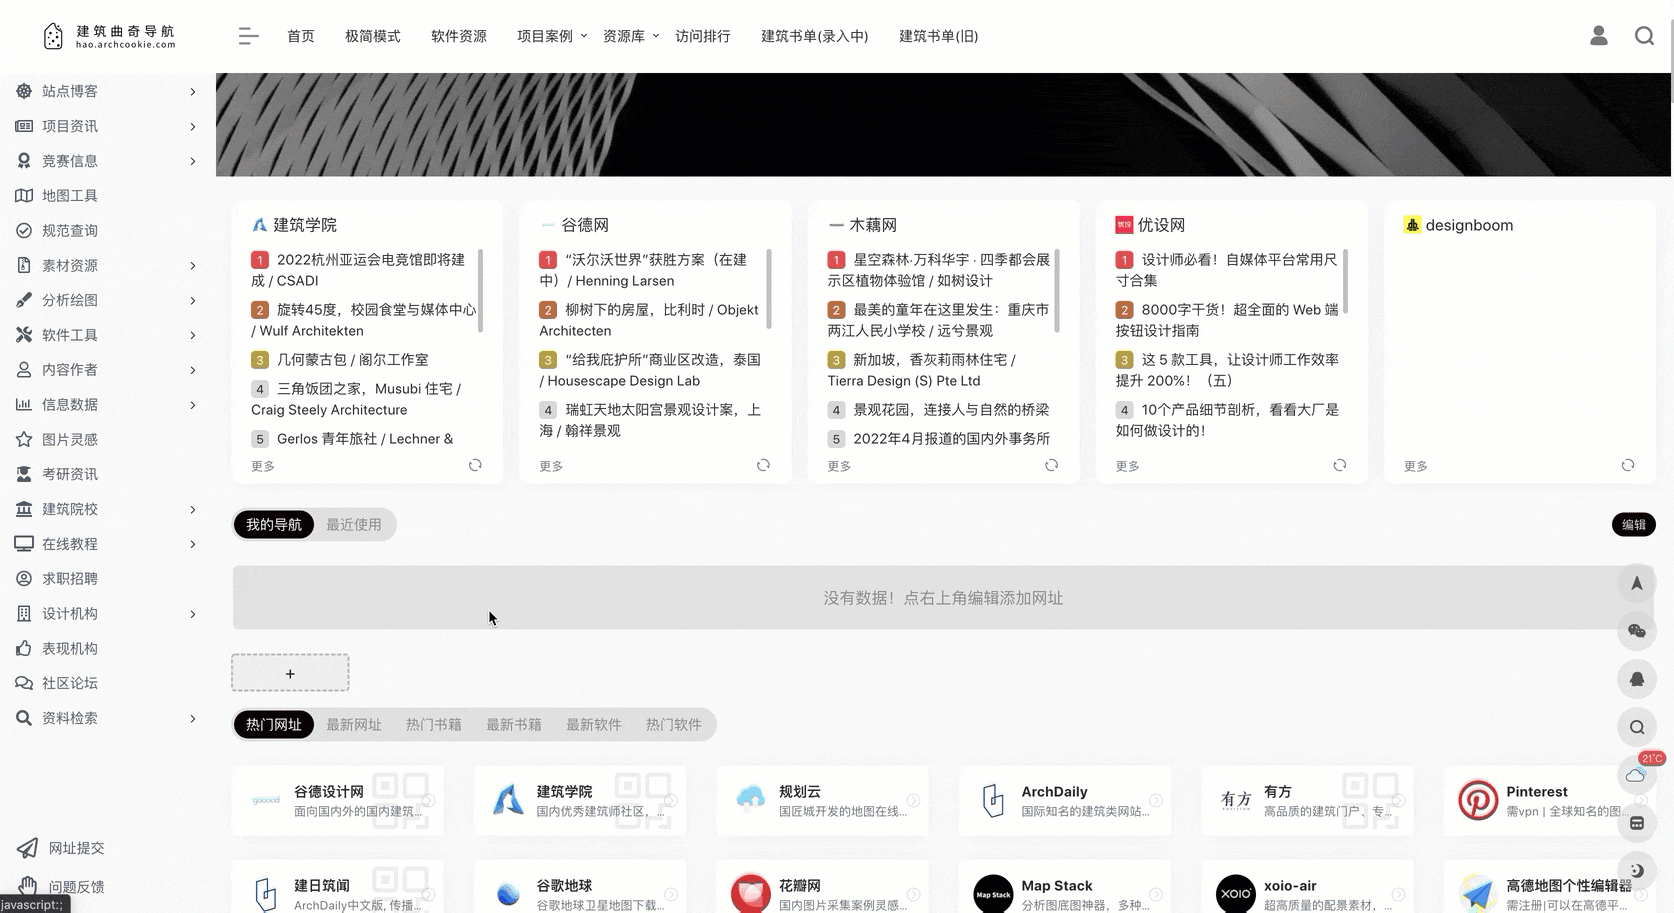Switch to the 热门软件 tab
This screenshot has height=913, width=1674.
tap(674, 725)
